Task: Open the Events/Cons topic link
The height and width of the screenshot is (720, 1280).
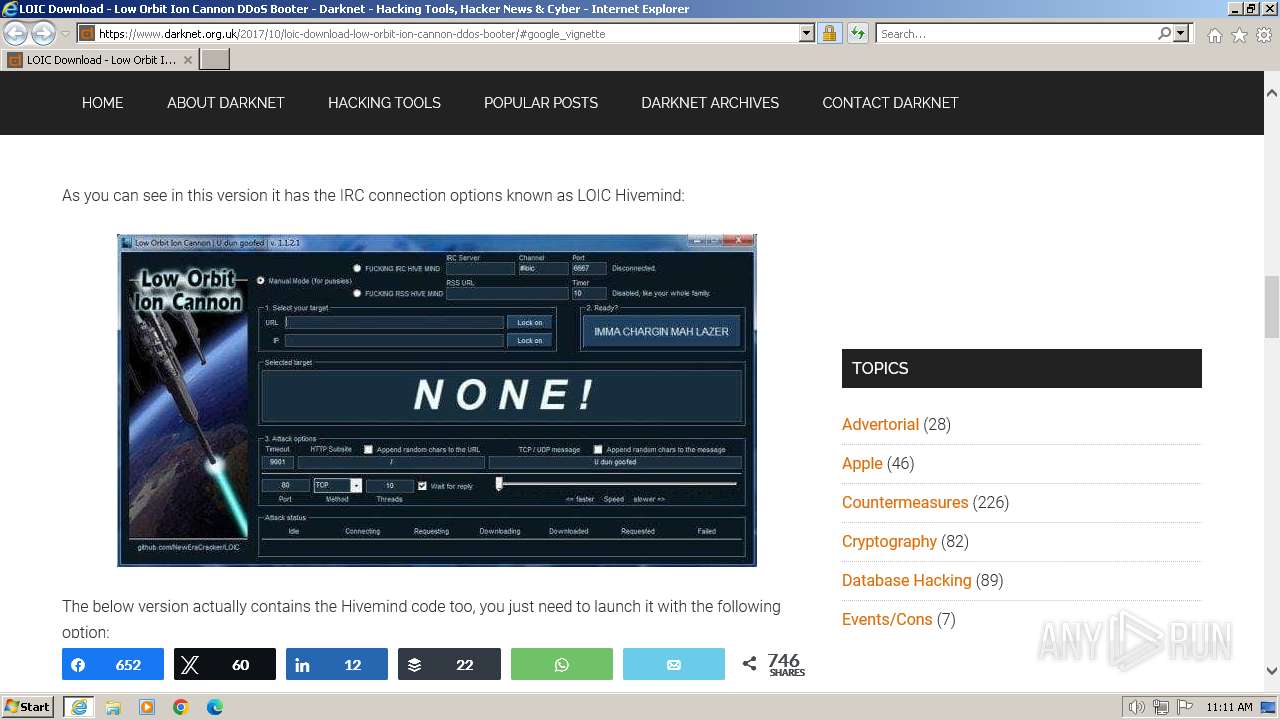Action: [887, 619]
